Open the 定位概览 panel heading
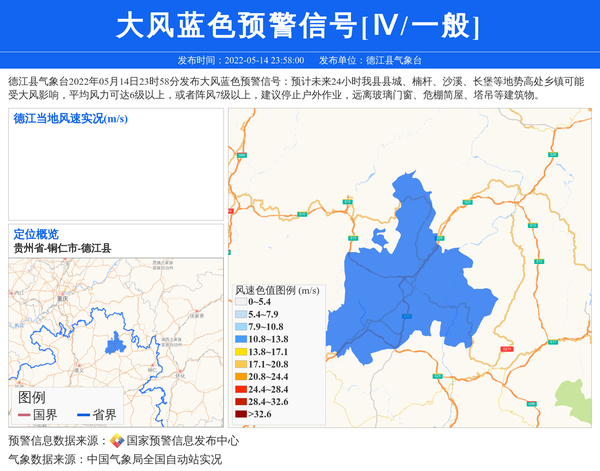This screenshot has width=600, height=471. [36, 234]
